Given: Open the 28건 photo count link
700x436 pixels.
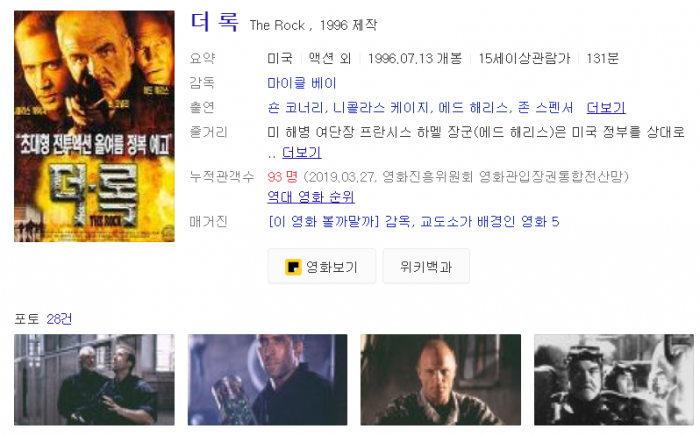Looking at the screenshot, I should tap(59, 319).
